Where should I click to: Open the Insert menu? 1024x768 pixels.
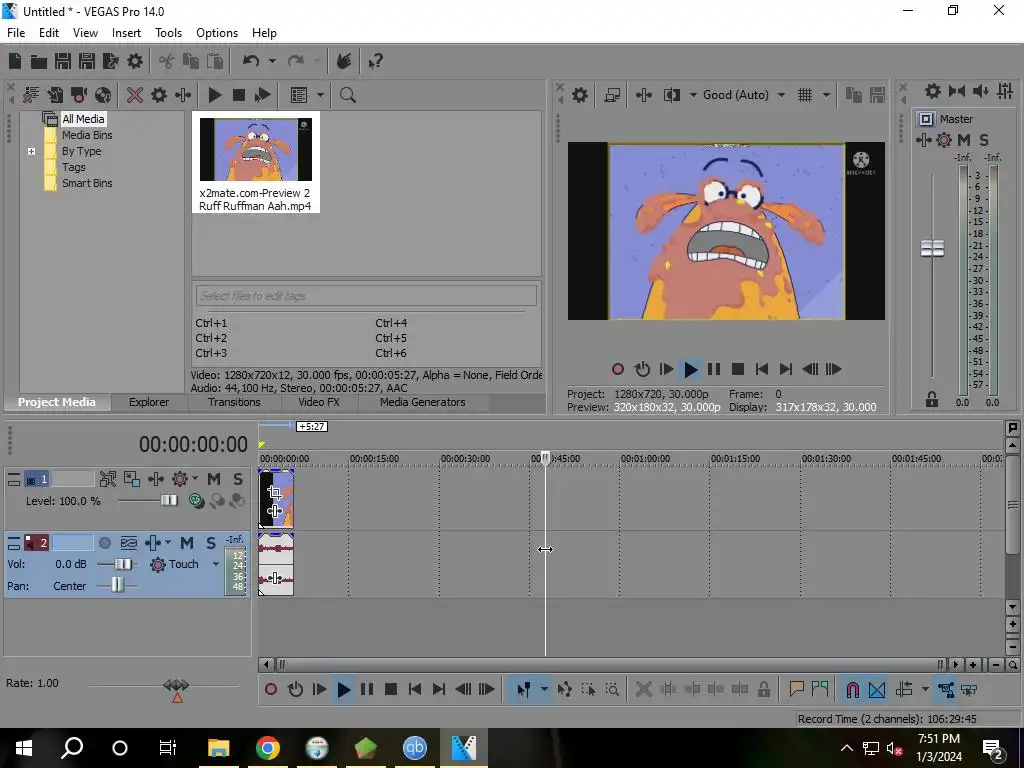(126, 33)
